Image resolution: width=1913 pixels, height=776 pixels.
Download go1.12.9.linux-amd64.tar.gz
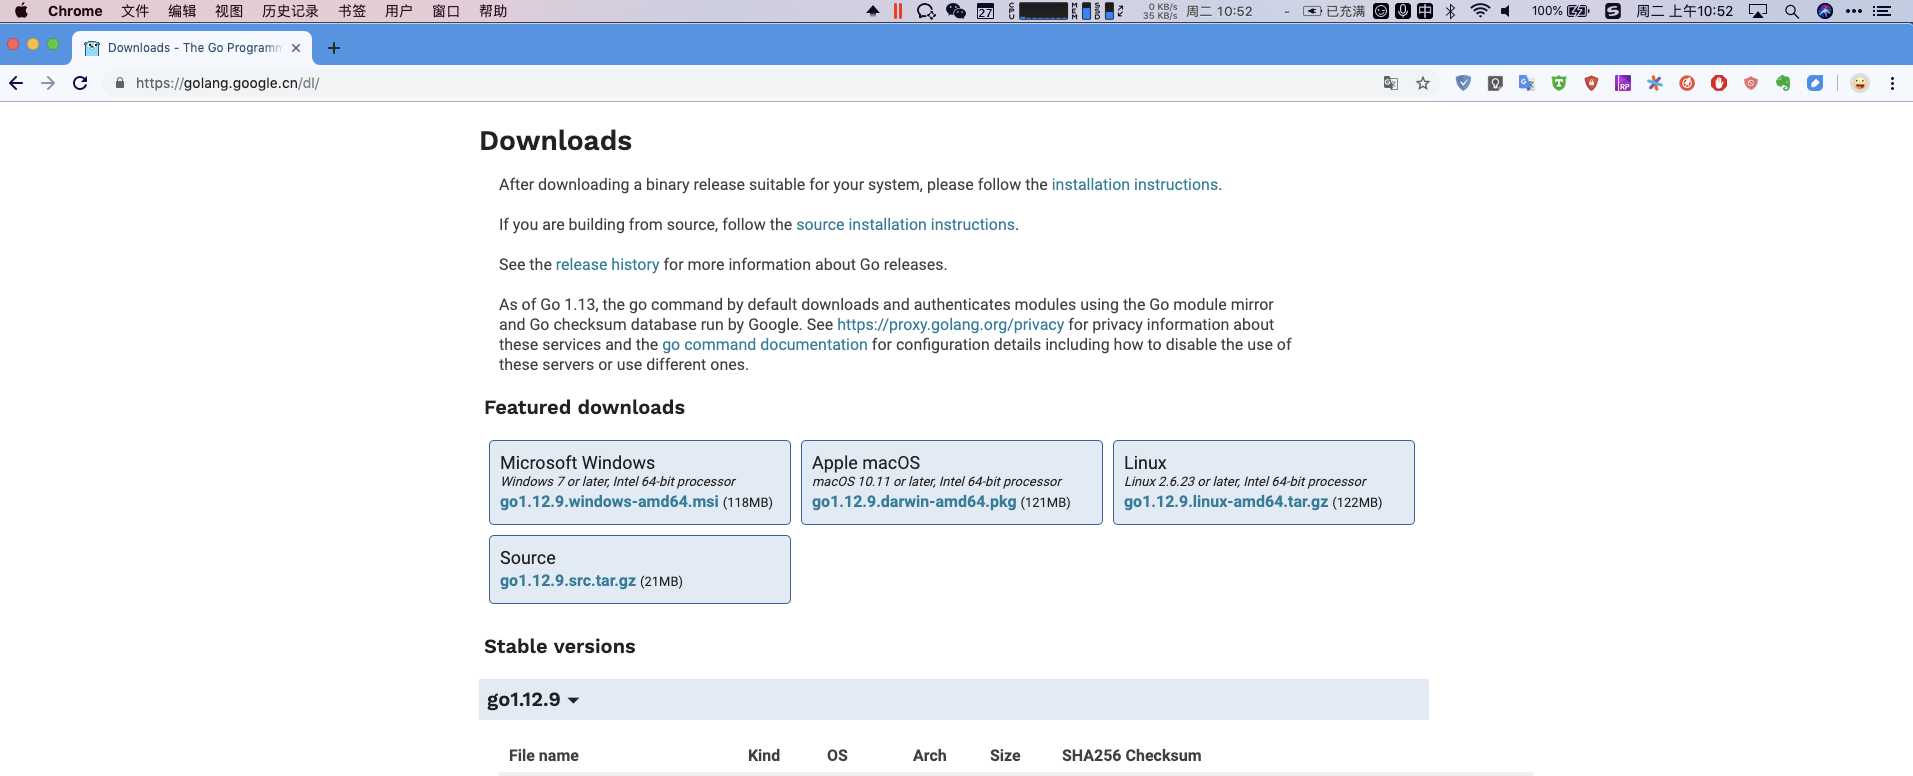1226,501
